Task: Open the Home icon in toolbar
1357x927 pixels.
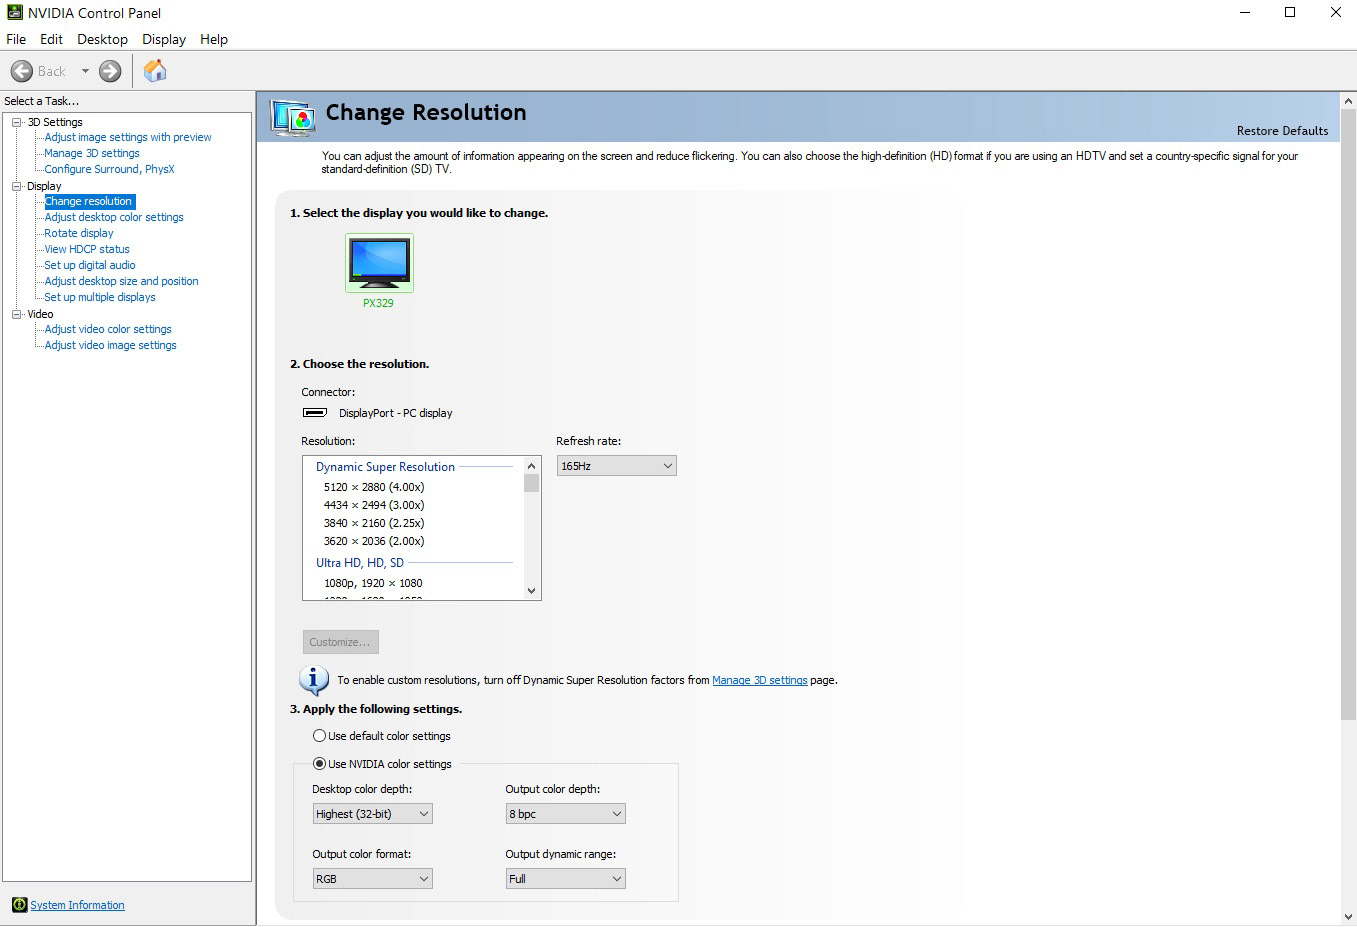Action: 155,71
